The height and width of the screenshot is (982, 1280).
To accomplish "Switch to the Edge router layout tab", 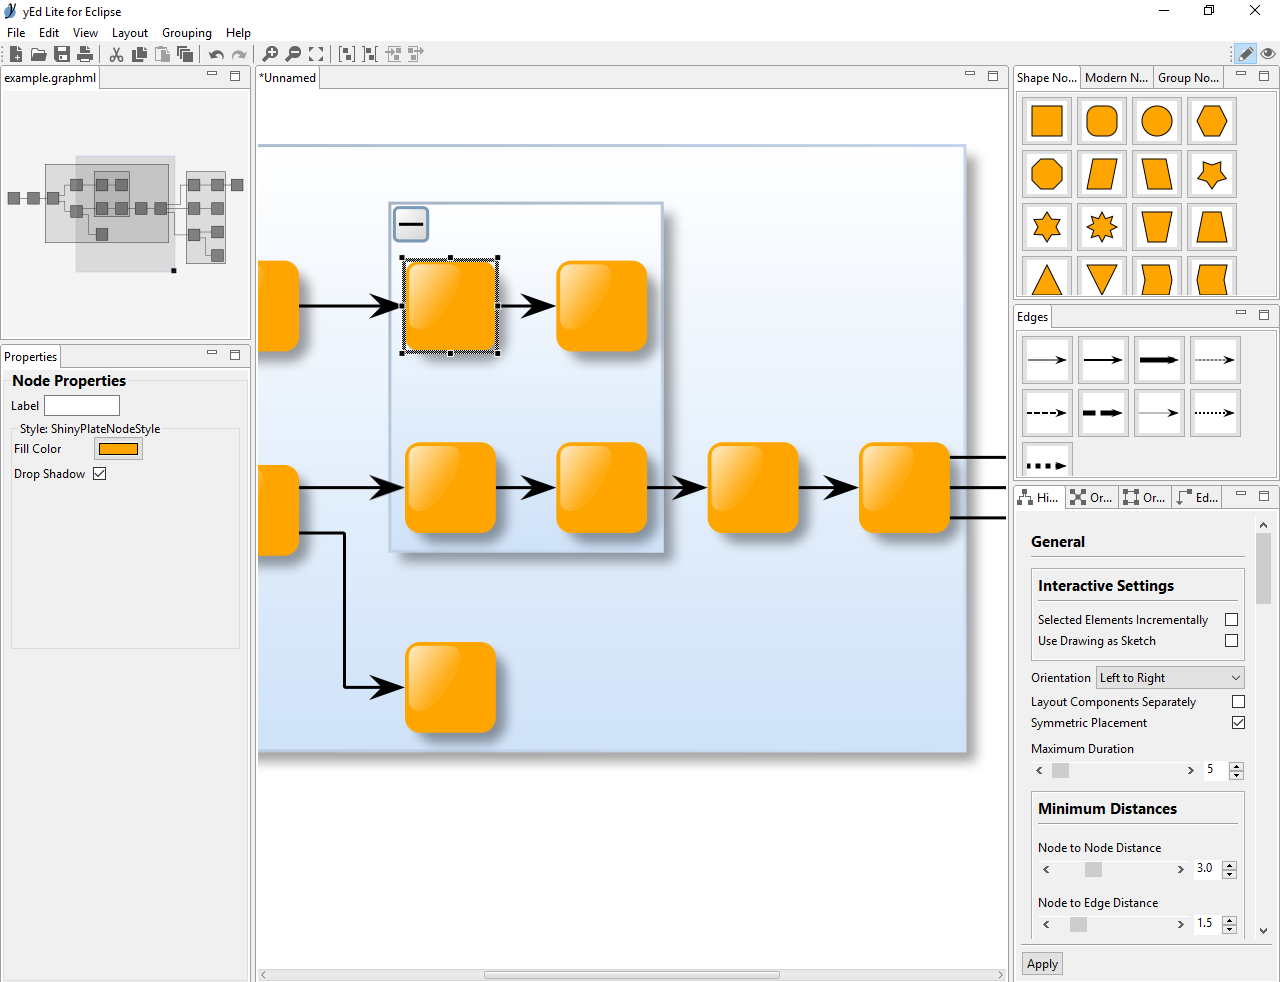I will coord(1197,497).
